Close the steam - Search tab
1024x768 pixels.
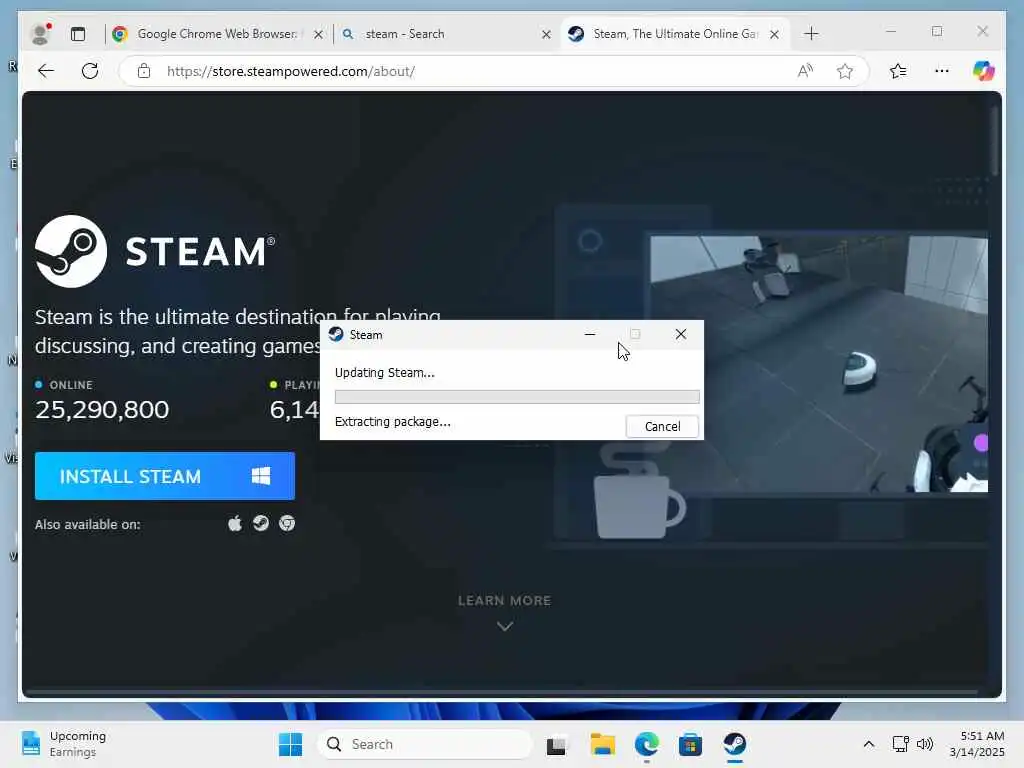(547, 34)
